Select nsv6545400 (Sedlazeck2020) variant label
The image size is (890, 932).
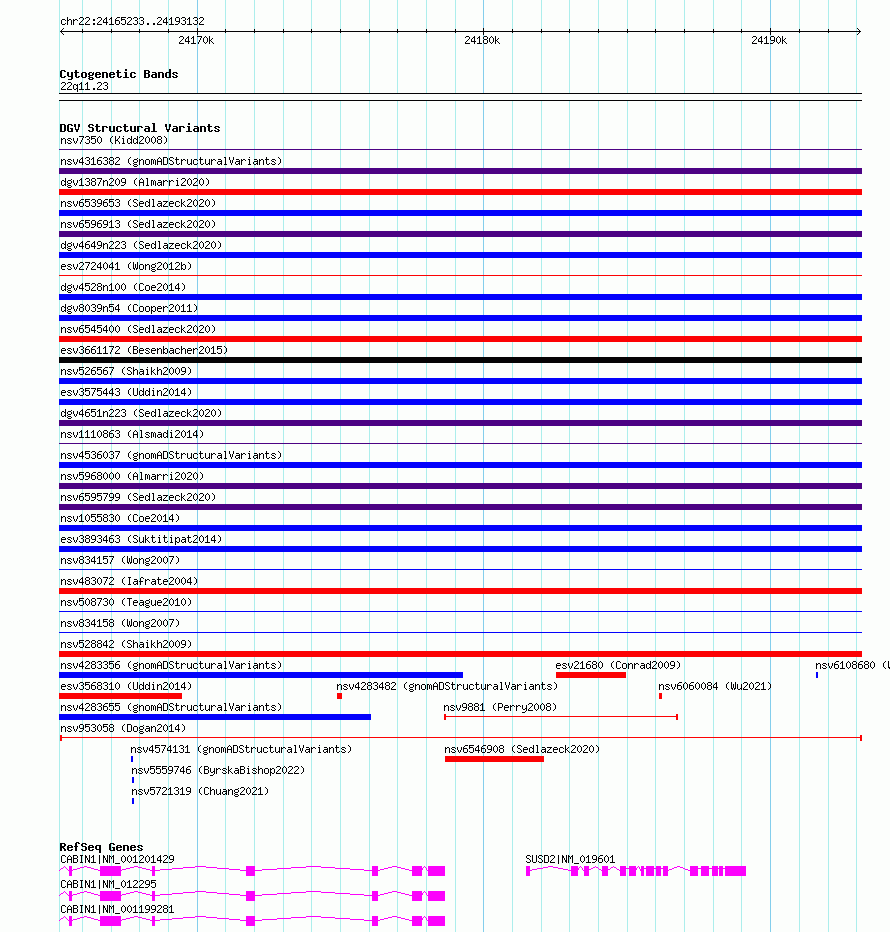pos(138,329)
